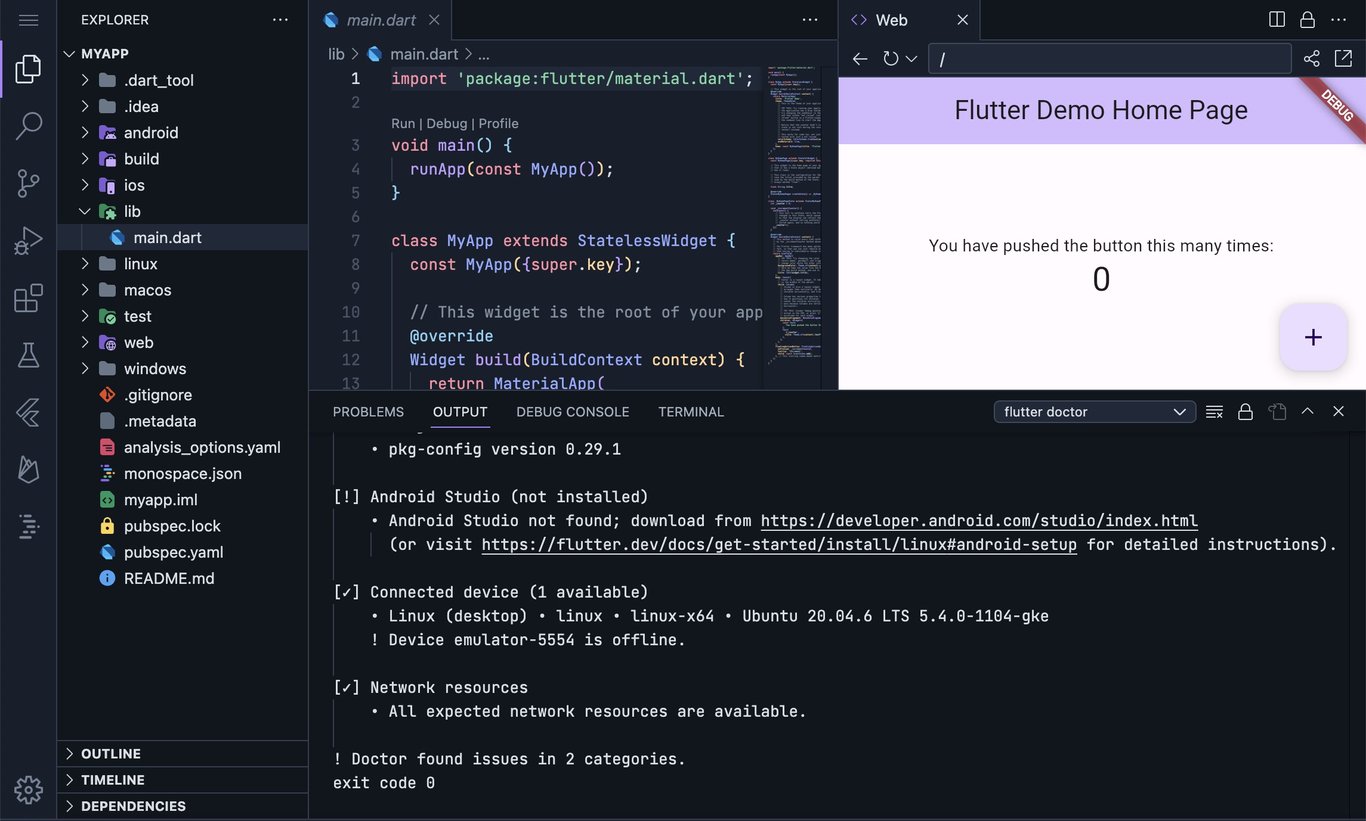
Task: Toggle output auto-scroll lock
Action: (x=1245, y=412)
